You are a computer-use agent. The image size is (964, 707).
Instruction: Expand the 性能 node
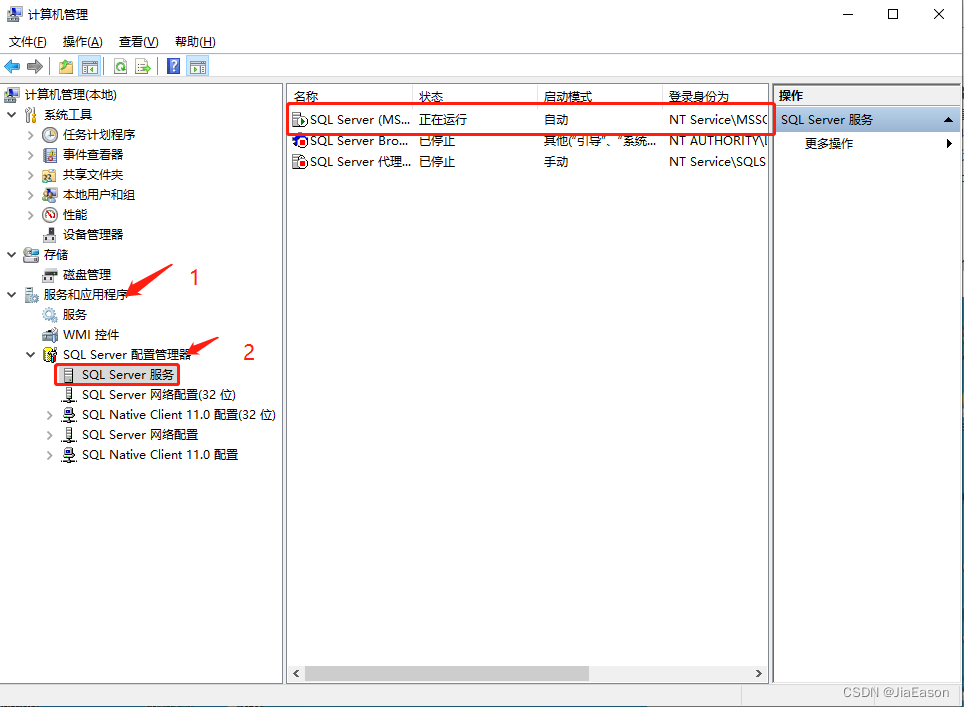tap(30, 215)
